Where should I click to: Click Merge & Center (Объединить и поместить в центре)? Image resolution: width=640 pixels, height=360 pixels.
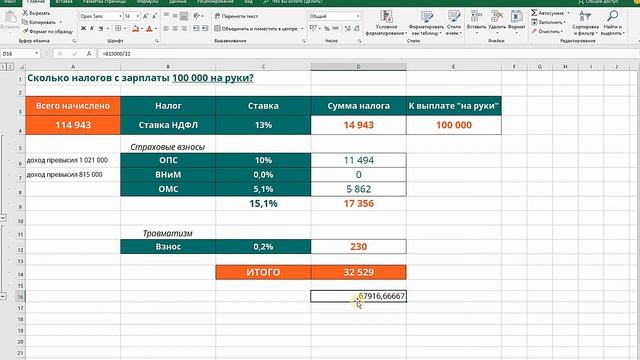coord(256,29)
